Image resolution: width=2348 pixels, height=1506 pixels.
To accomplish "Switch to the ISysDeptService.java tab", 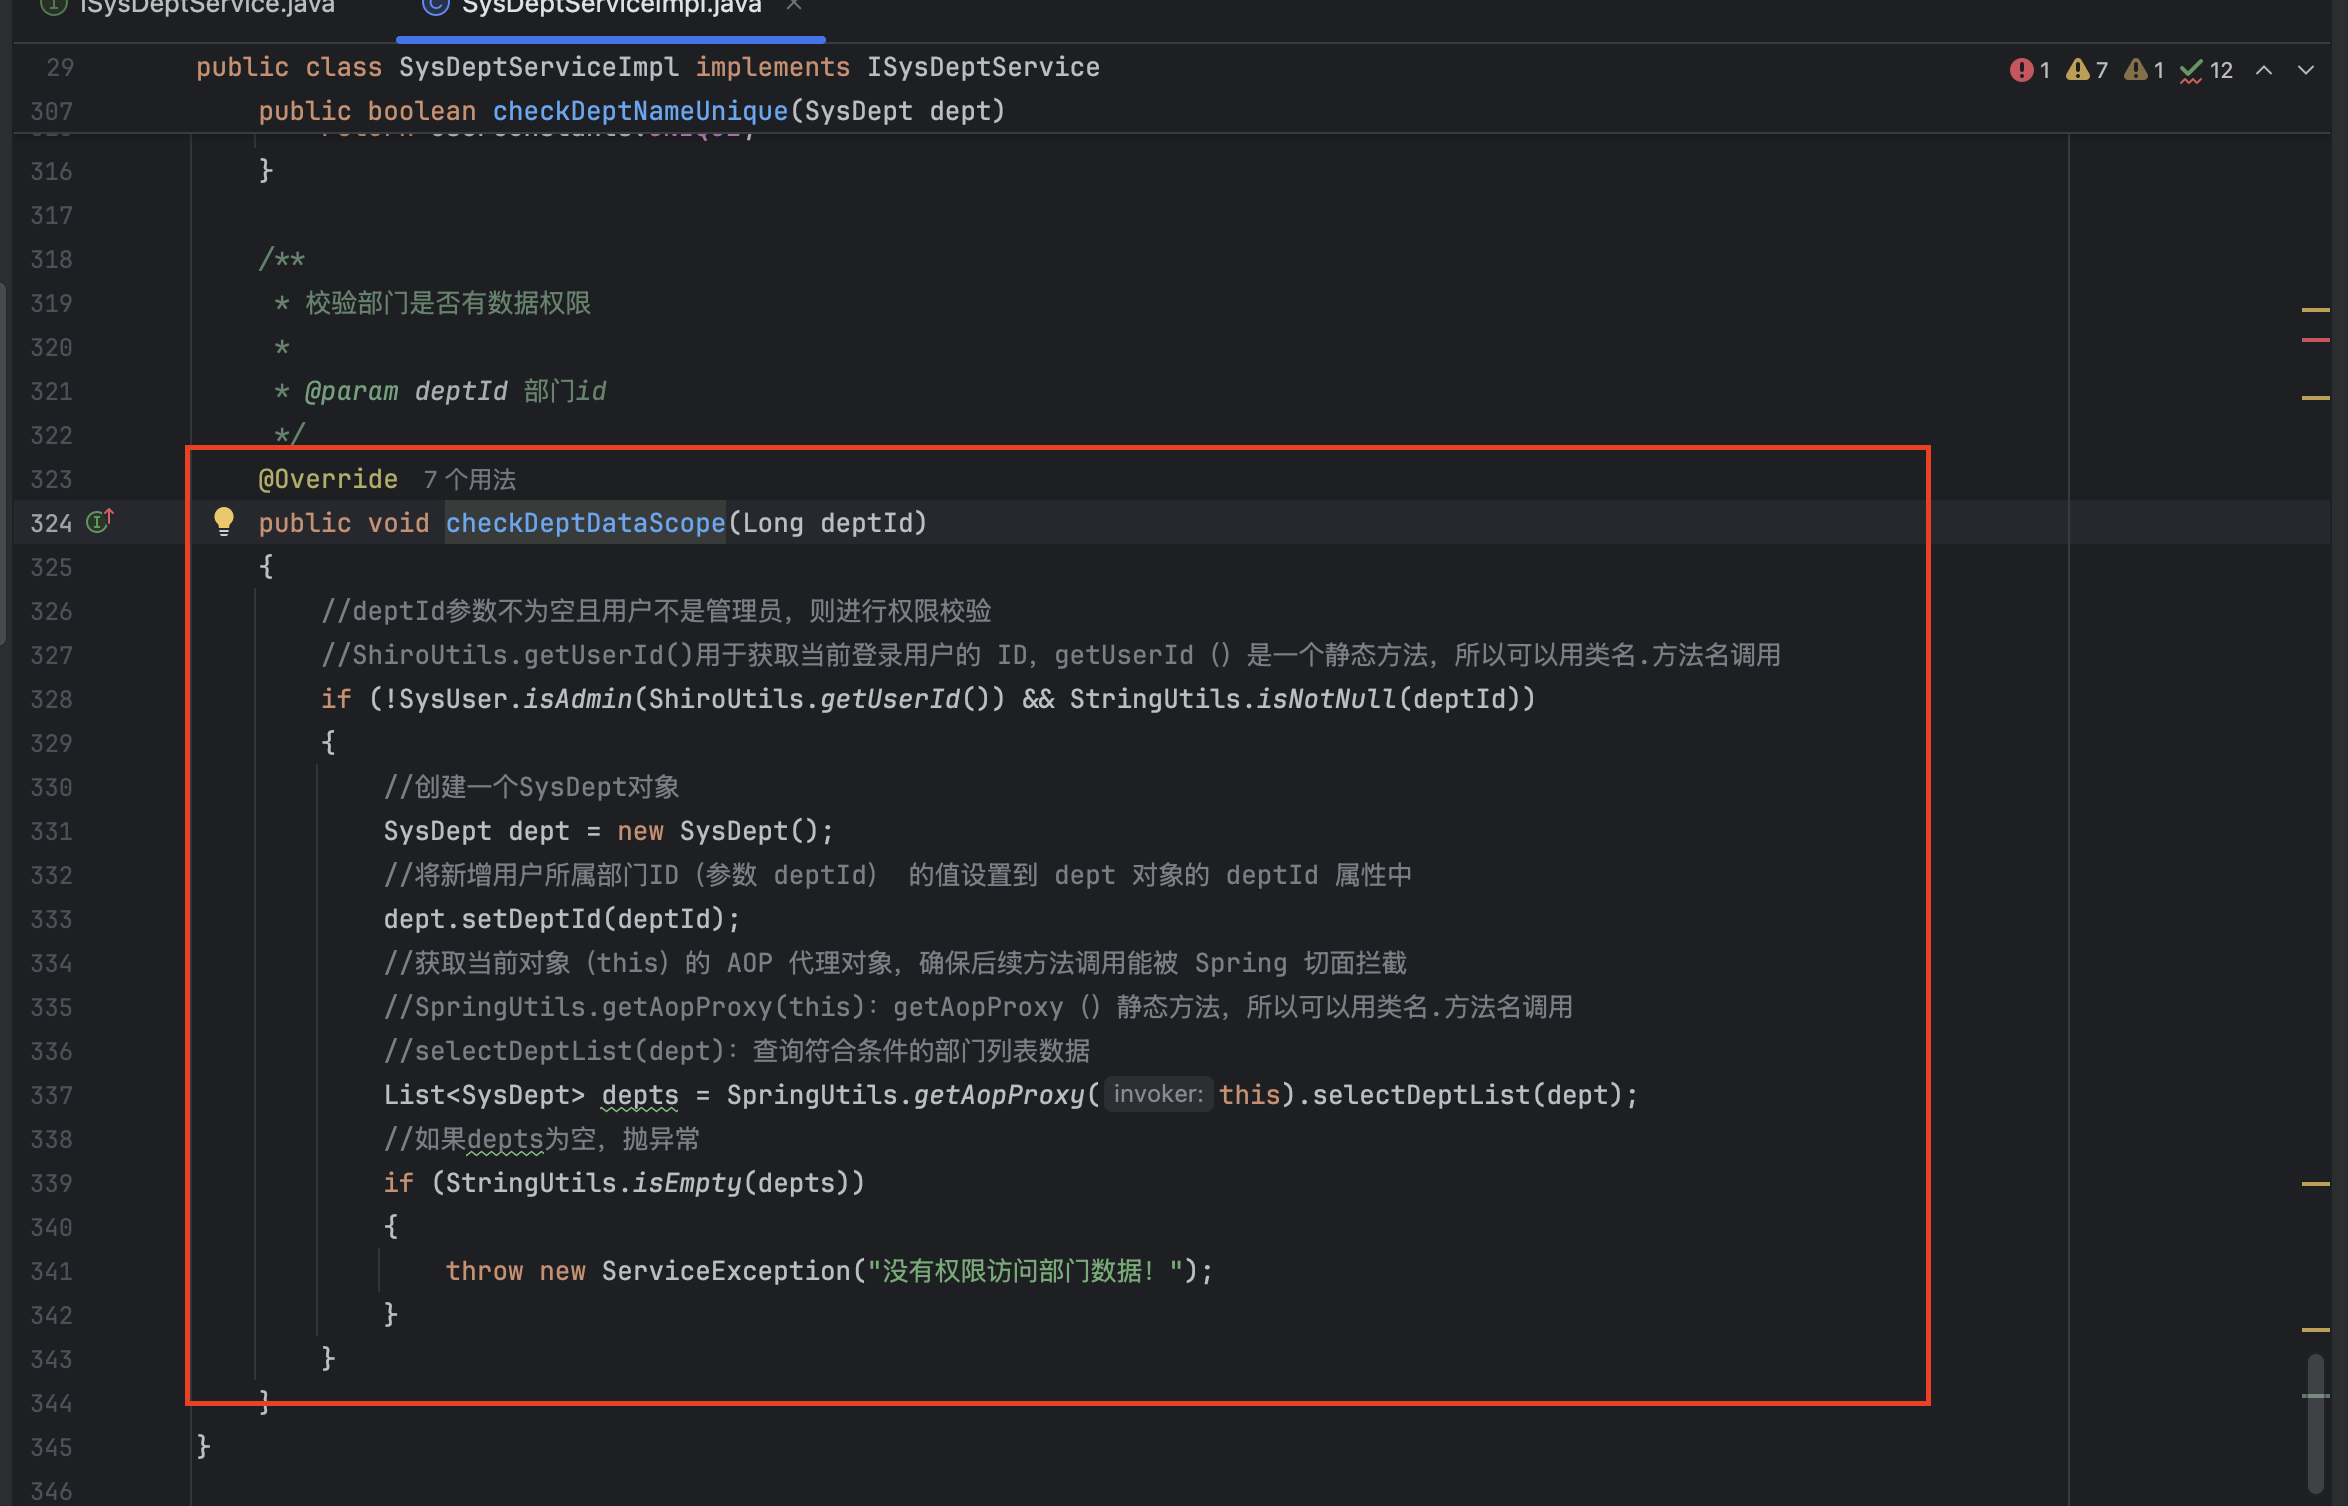I will point(205,8).
